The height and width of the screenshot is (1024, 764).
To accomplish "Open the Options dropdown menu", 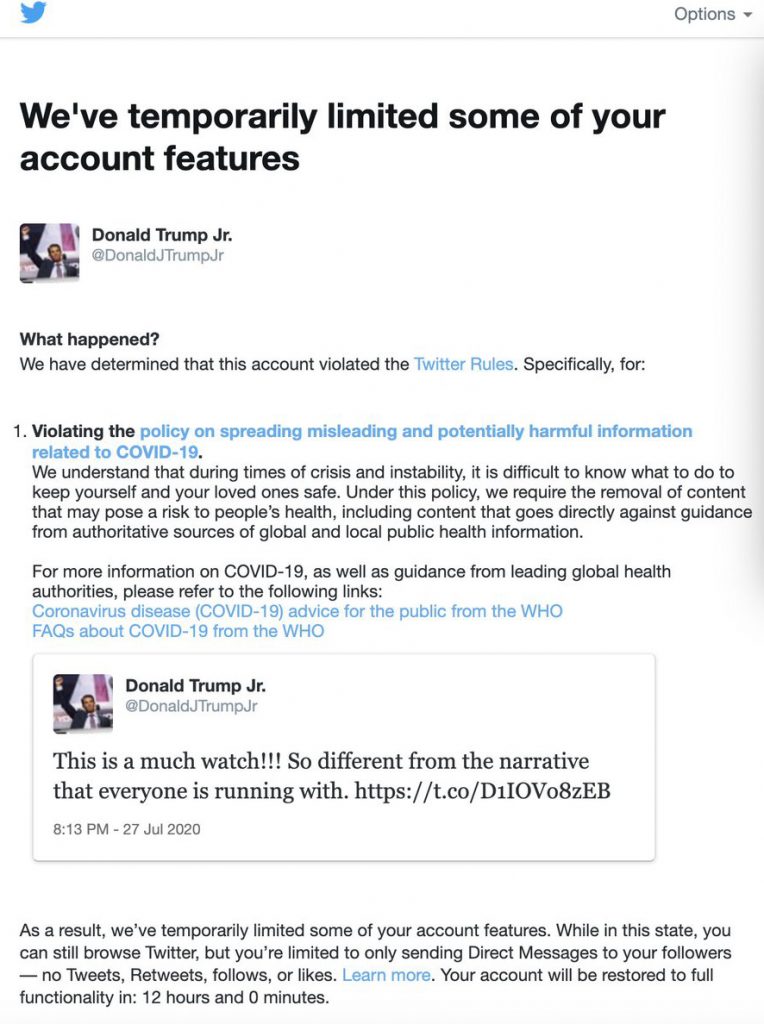I will click(713, 14).
